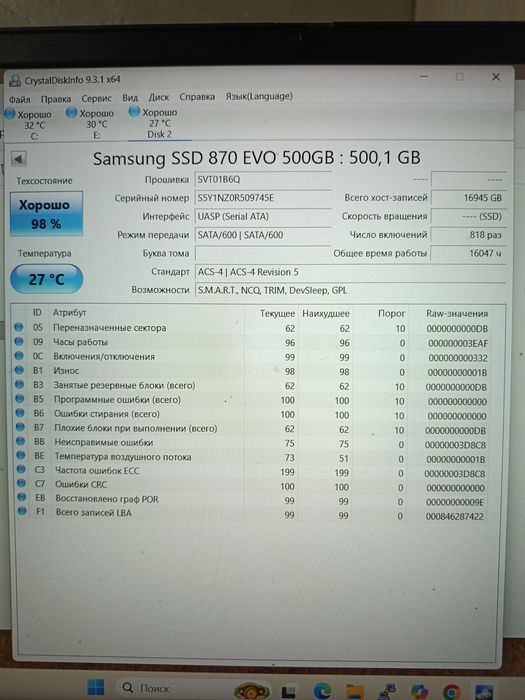The image size is (525, 700).
Task: Click the previous disk arrow button
Action: pyautogui.click(x=19, y=158)
